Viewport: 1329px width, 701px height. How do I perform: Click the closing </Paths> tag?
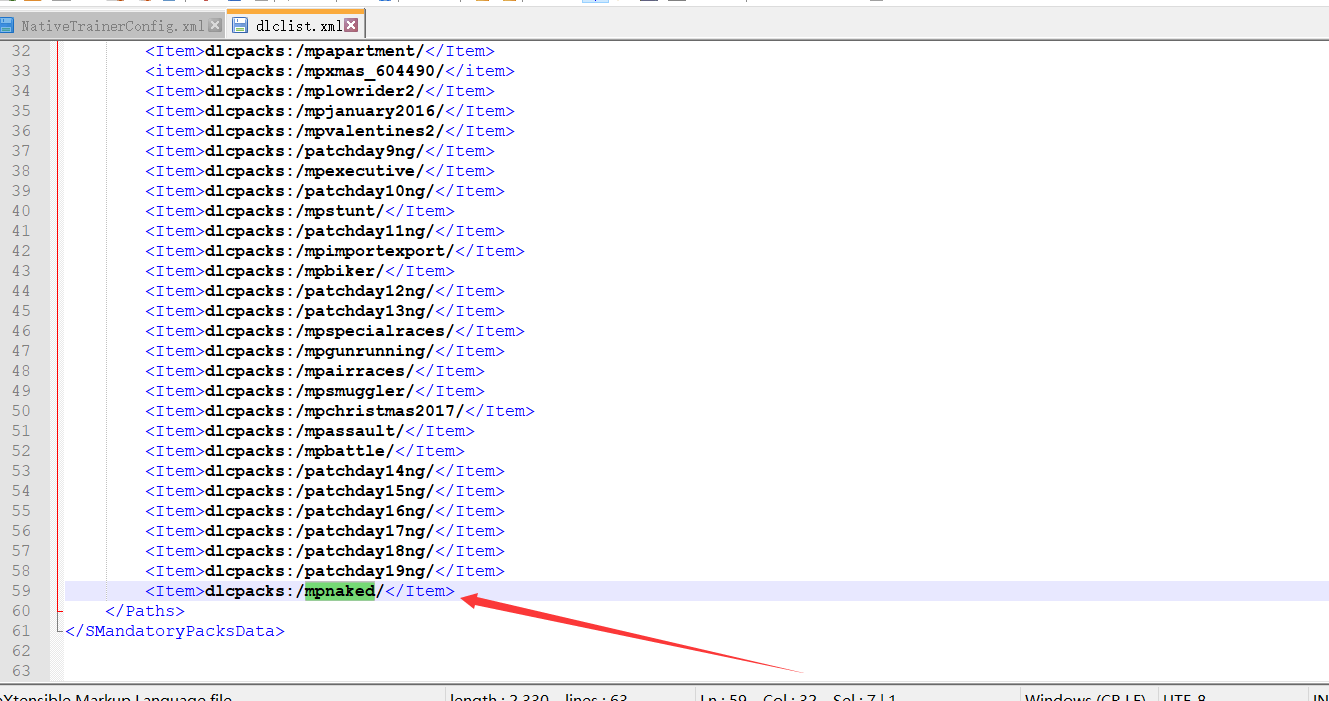[145, 611]
